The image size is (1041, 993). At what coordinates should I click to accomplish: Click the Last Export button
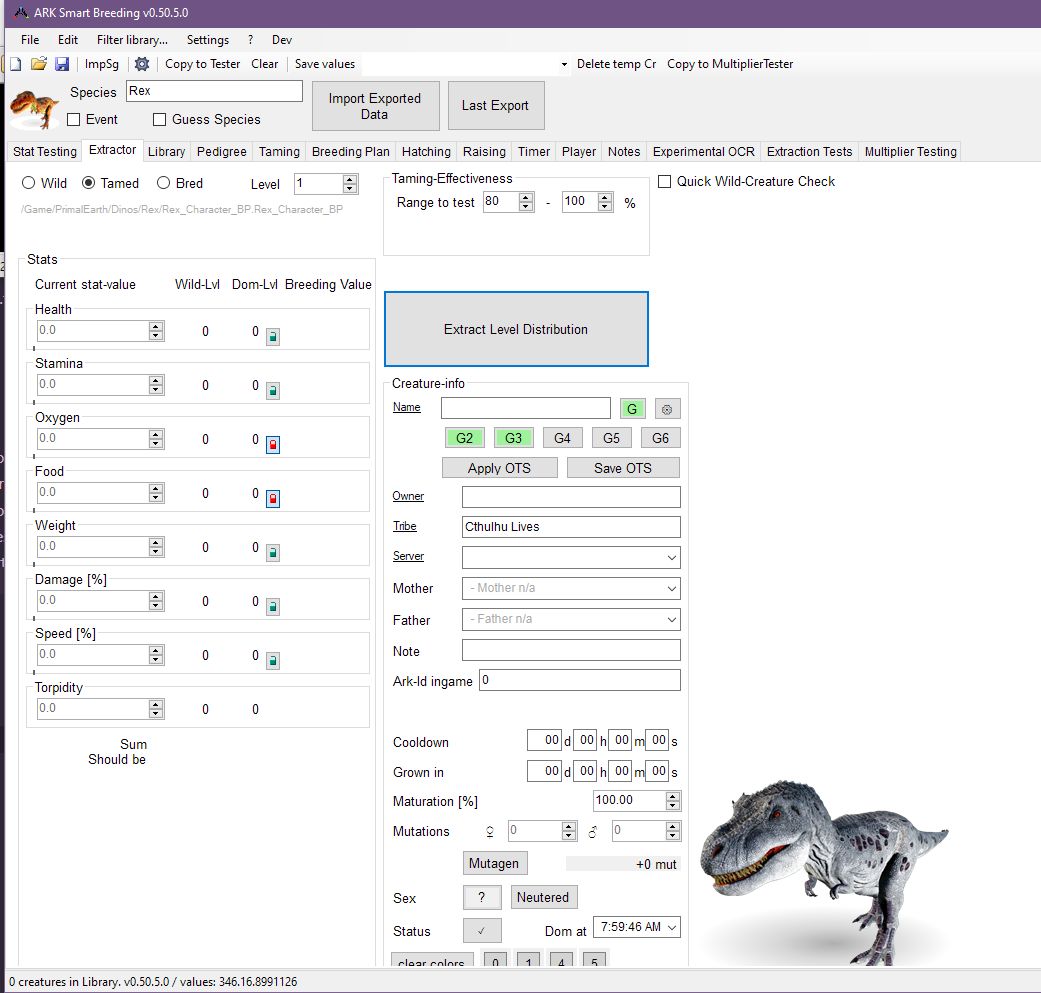click(x=496, y=106)
